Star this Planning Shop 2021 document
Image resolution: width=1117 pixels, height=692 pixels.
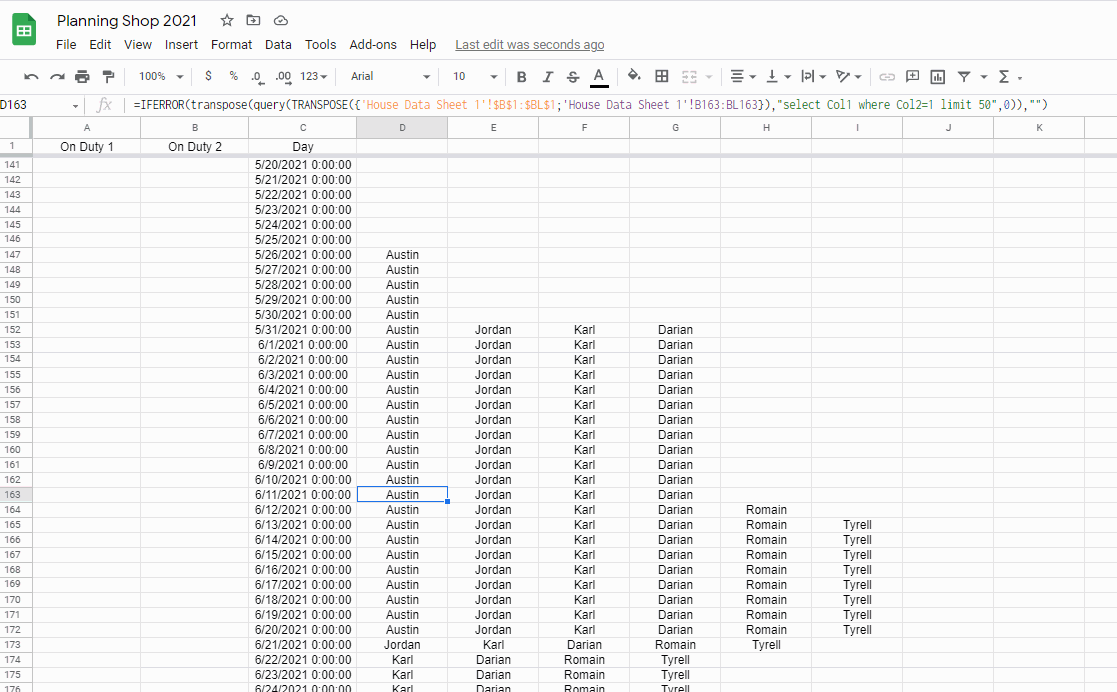(227, 21)
